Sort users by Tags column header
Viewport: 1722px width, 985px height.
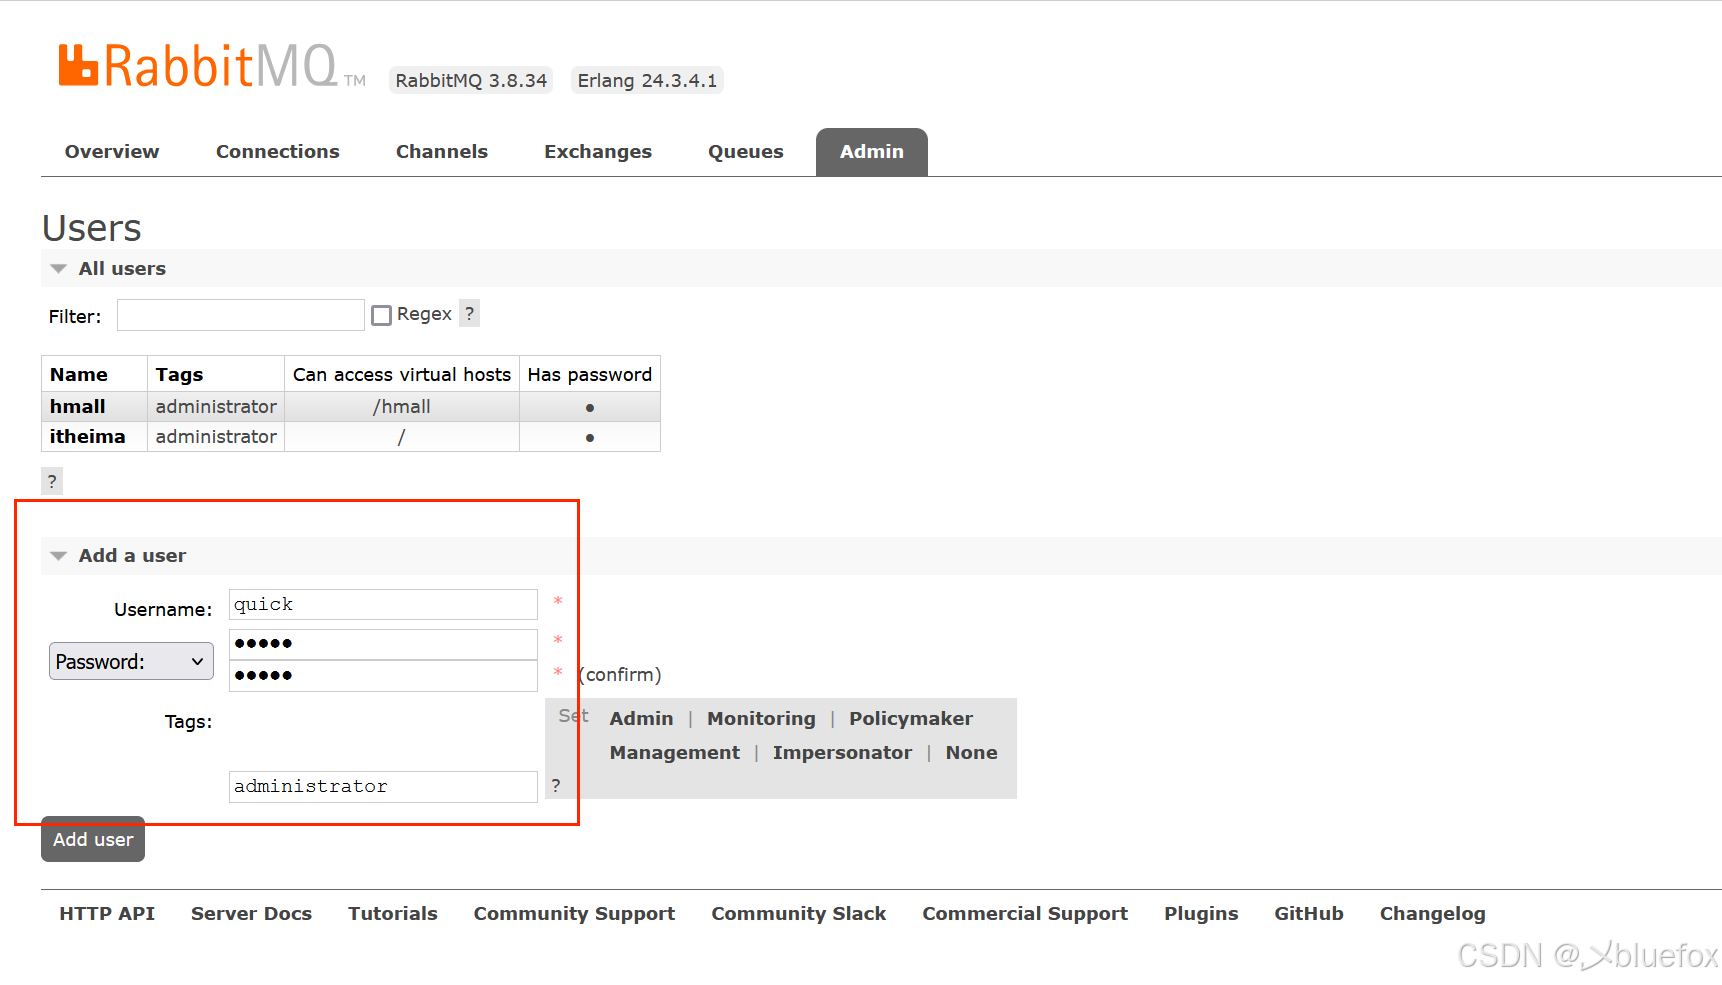point(179,374)
